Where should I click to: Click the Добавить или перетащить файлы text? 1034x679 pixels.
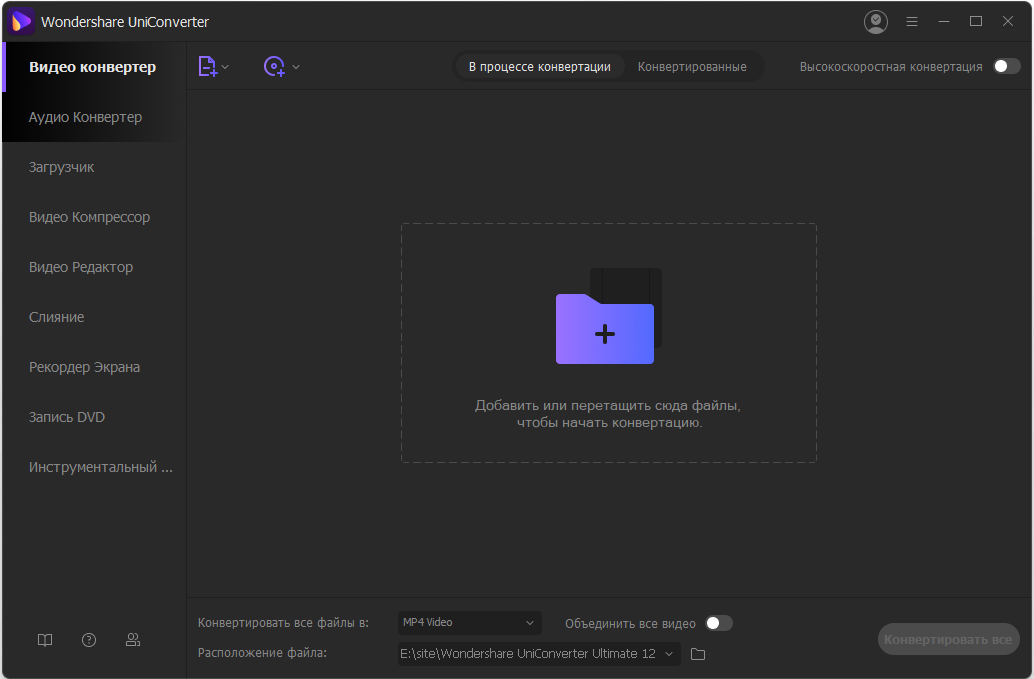coord(608,413)
